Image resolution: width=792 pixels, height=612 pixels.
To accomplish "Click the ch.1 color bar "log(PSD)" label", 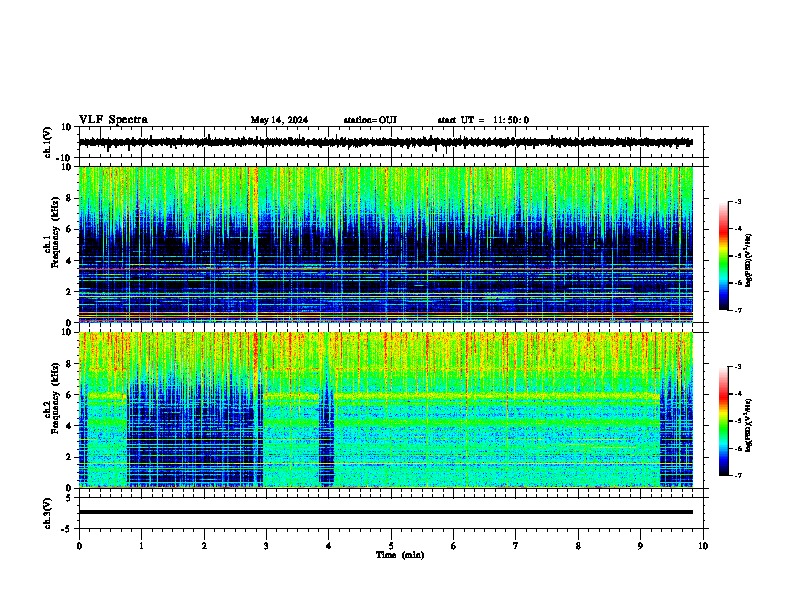I will pyautogui.click(x=749, y=261).
